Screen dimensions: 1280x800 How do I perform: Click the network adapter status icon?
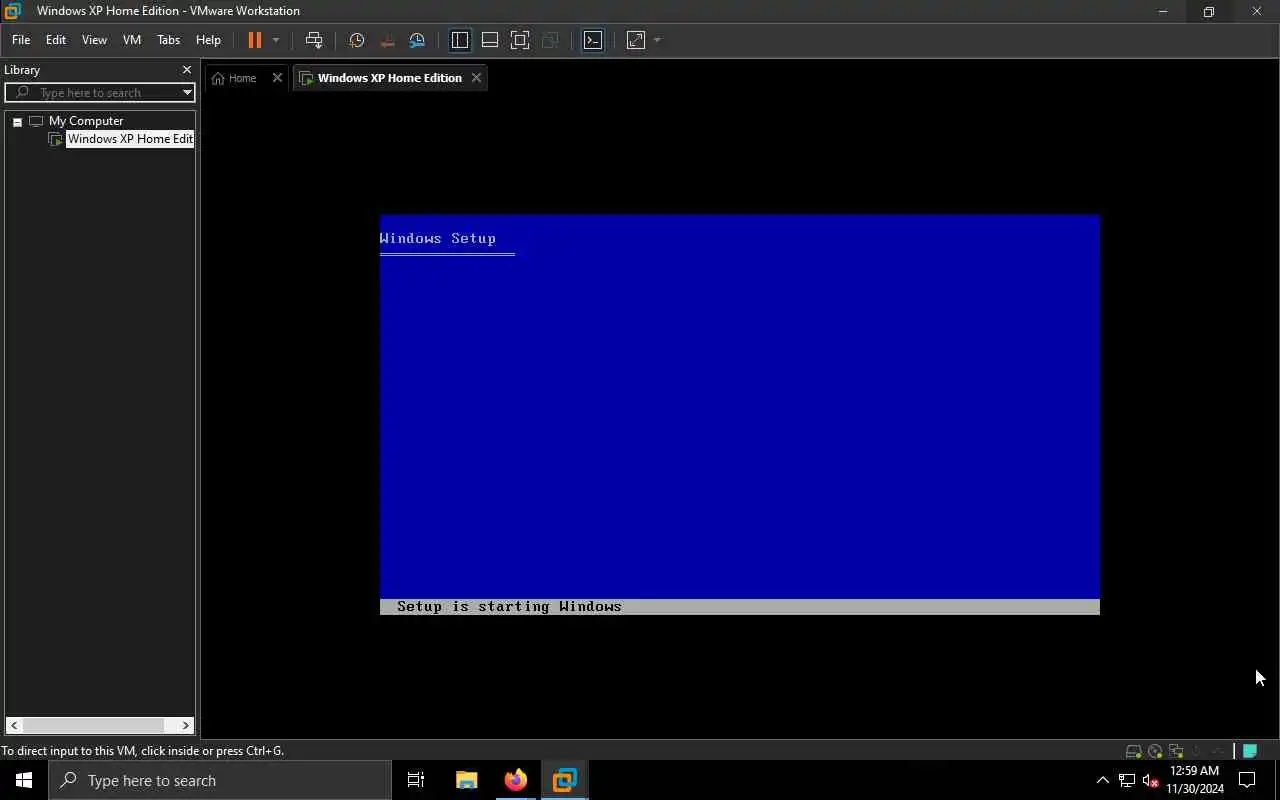[x=1176, y=751]
